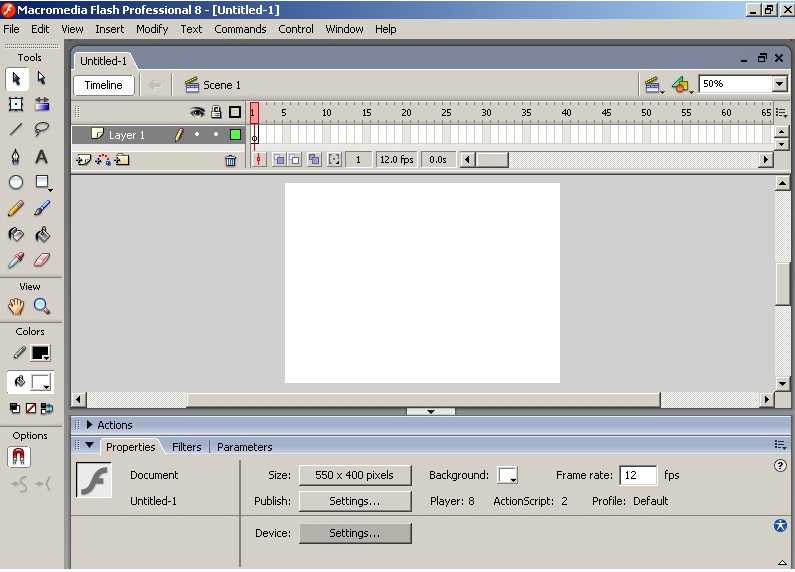Click the Insert Layer Folder icon
The width and height of the screenshot is (795, 572).
pos(122,160)
